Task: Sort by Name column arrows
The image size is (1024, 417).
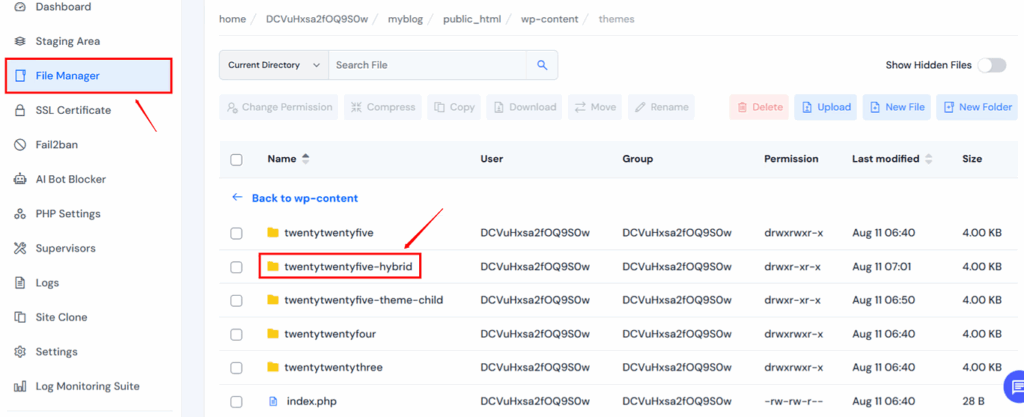Action: pos(306,159)
